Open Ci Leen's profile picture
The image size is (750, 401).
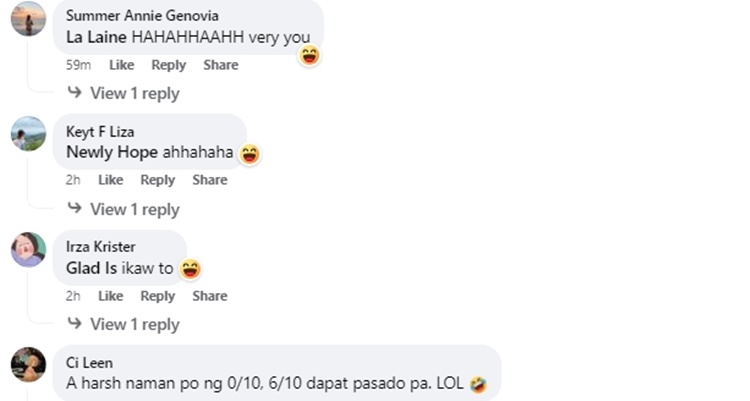click(x=29, y=365)
